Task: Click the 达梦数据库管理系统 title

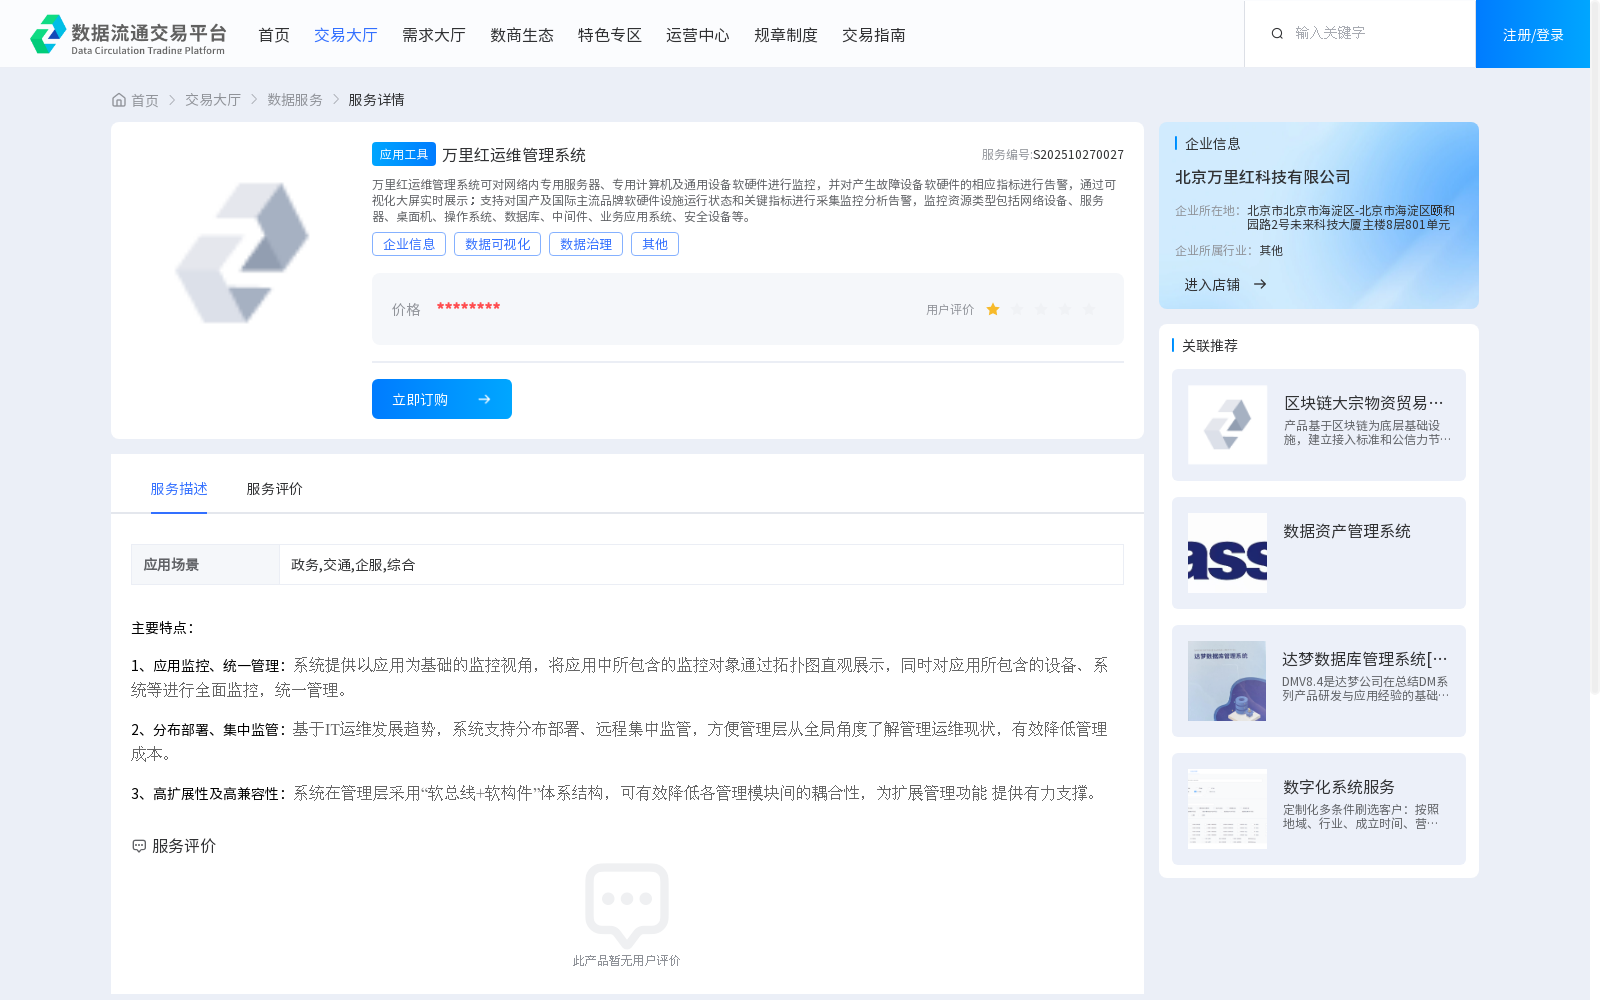Action: [1365, 659]
